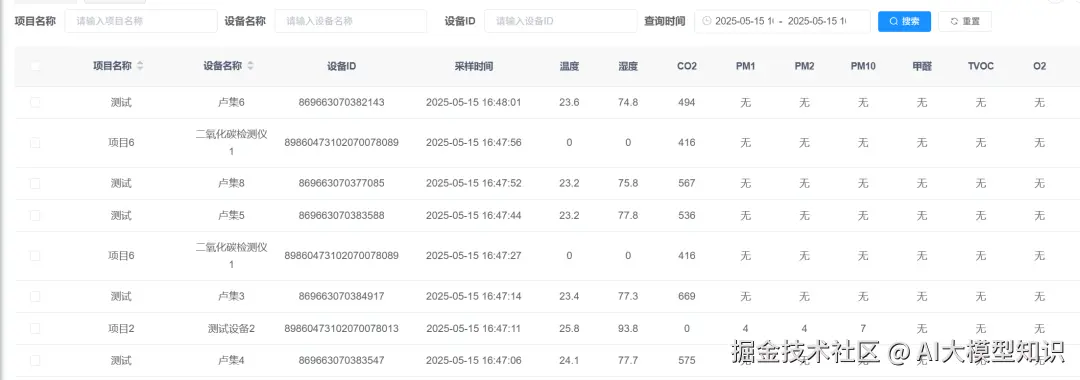The height and width of the screenshot is (380, 1080).
Task: Click the 湿度 column header
Action: click(x=628, y=67)
